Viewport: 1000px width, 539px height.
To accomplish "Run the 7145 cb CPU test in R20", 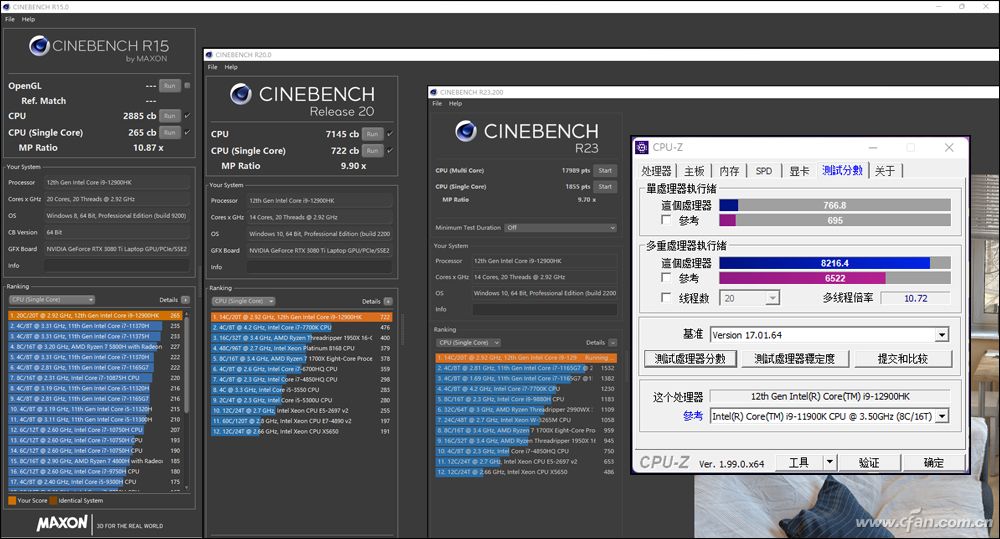I will coord(372,134).
